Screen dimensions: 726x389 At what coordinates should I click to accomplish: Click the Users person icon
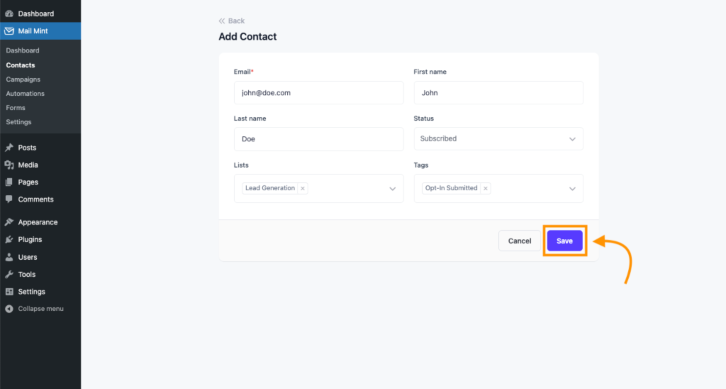coord(9,257)
